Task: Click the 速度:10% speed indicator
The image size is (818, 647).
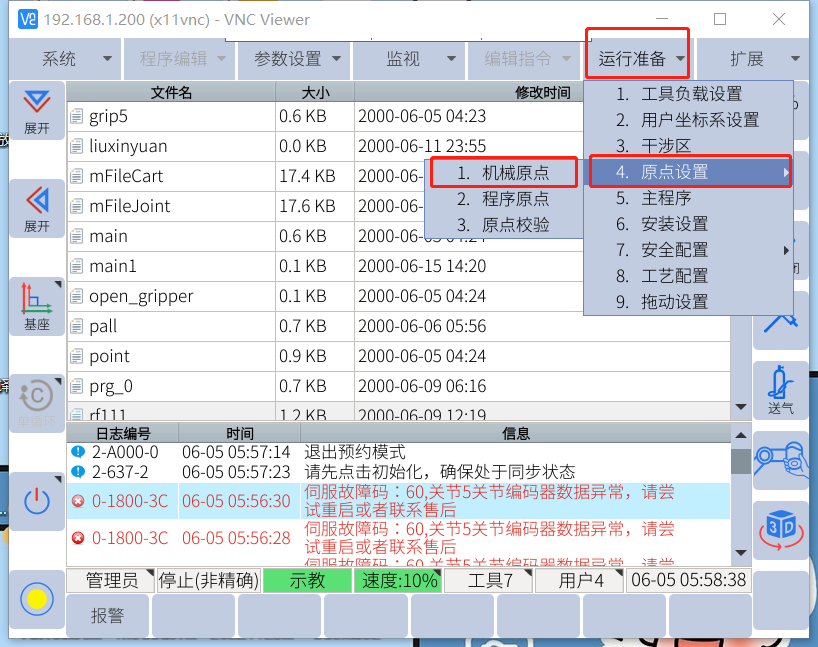Action: click(x=397, y=580)
